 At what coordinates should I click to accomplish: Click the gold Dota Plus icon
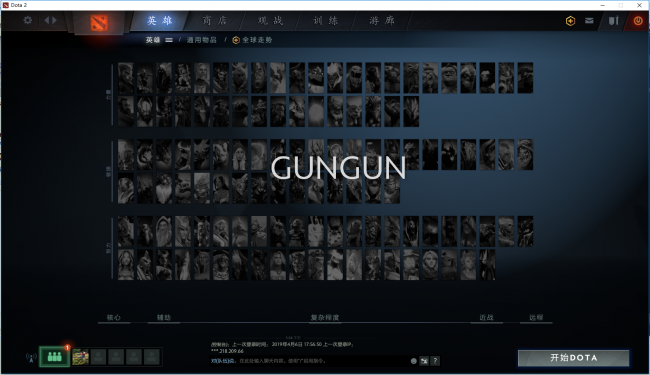coord(570,21)
